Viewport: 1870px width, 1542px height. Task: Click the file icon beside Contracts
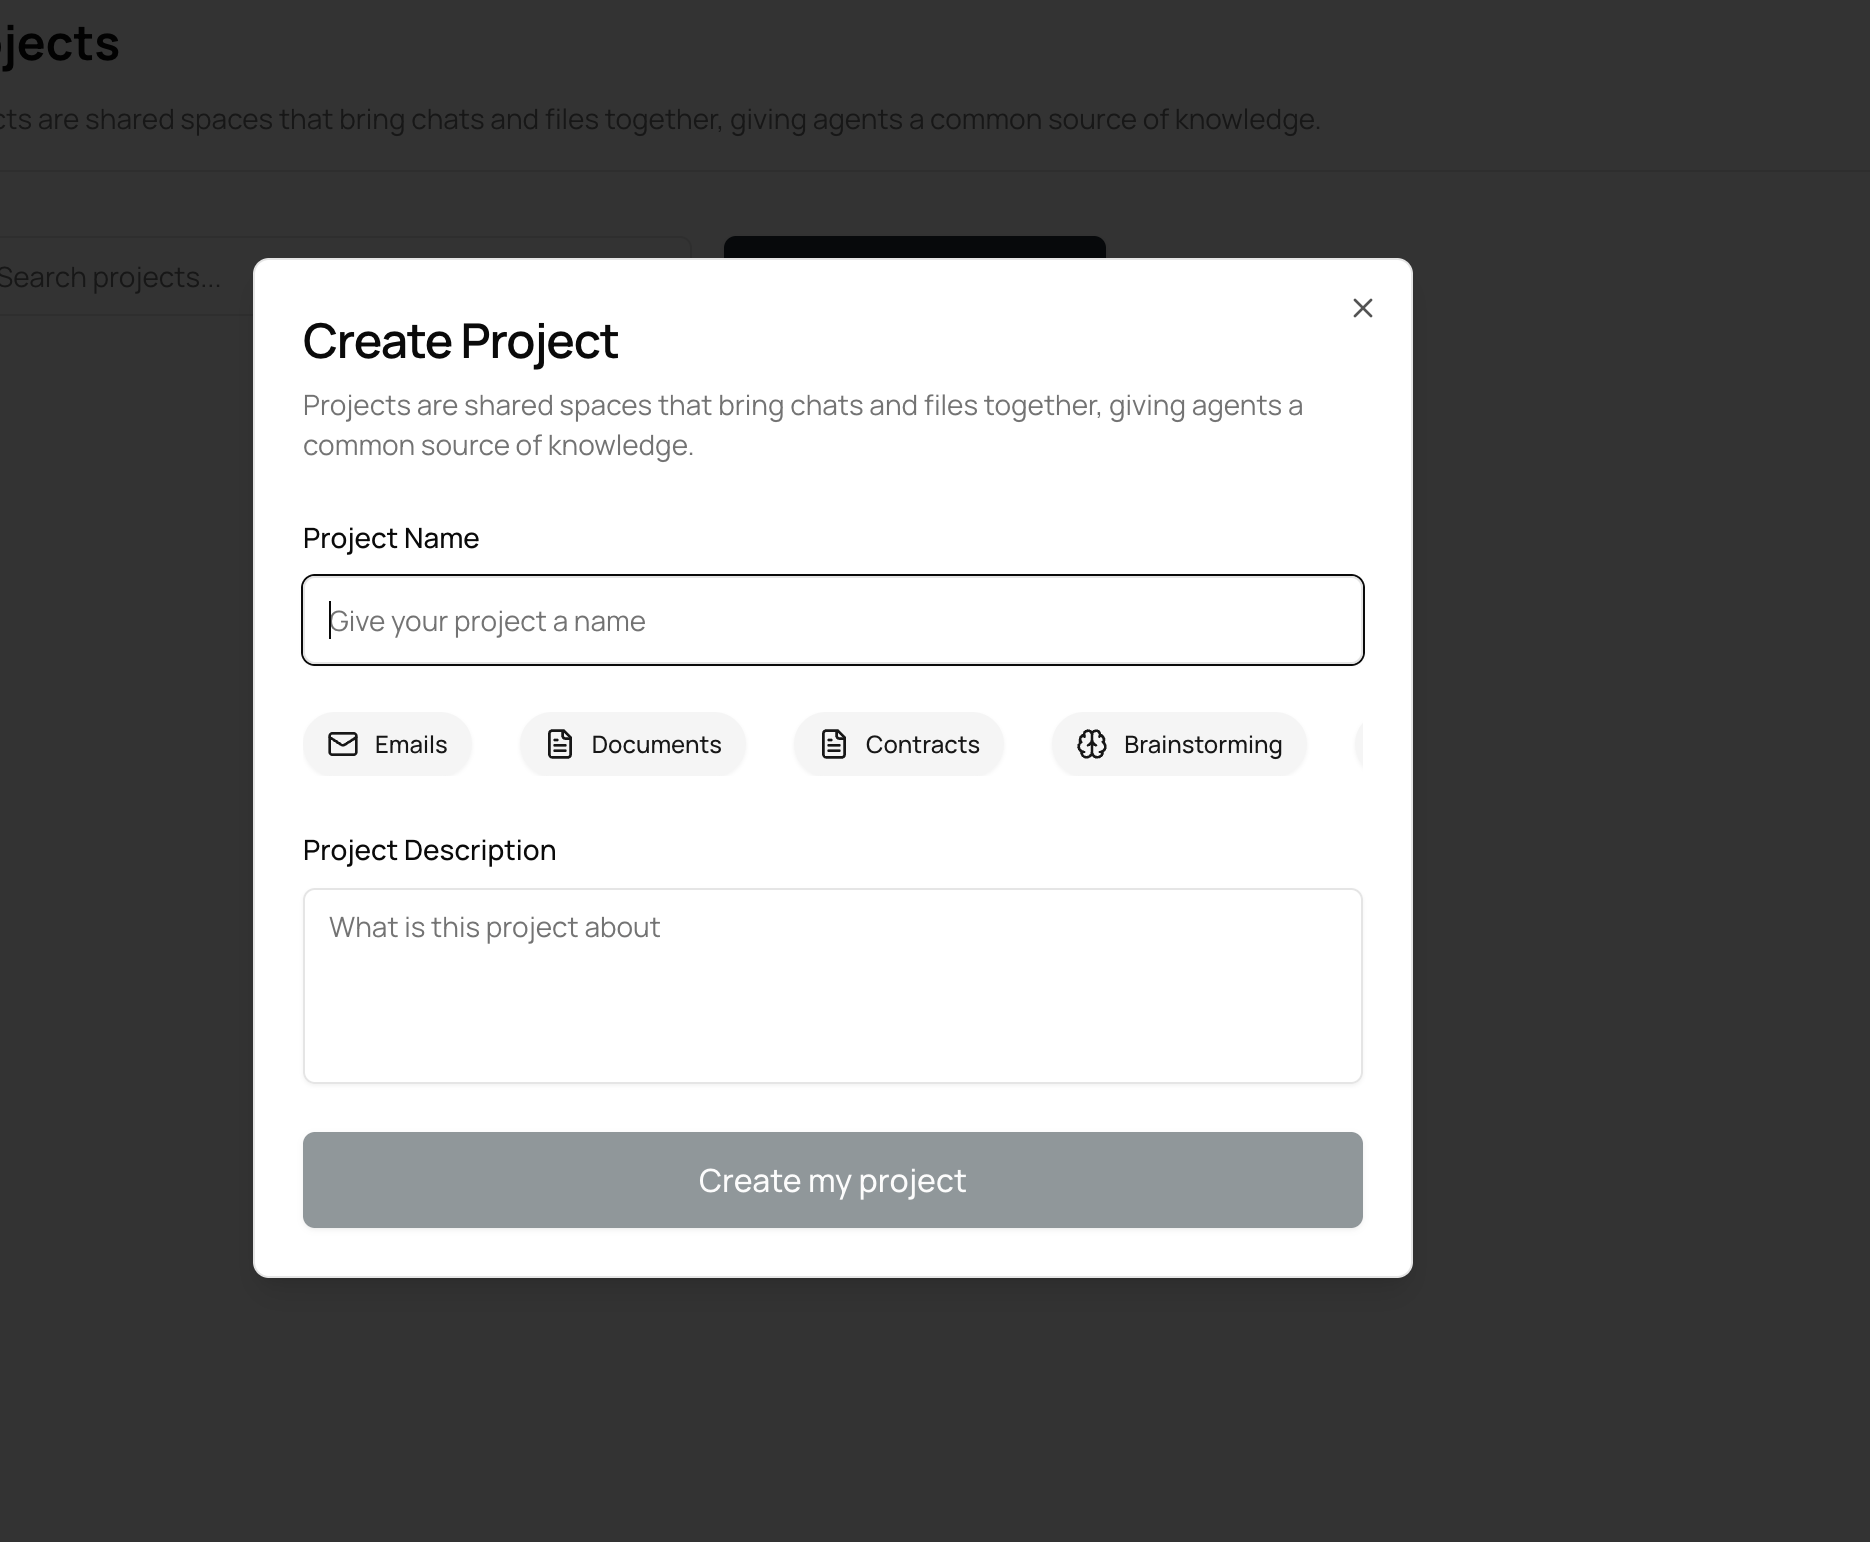point(834,744)
